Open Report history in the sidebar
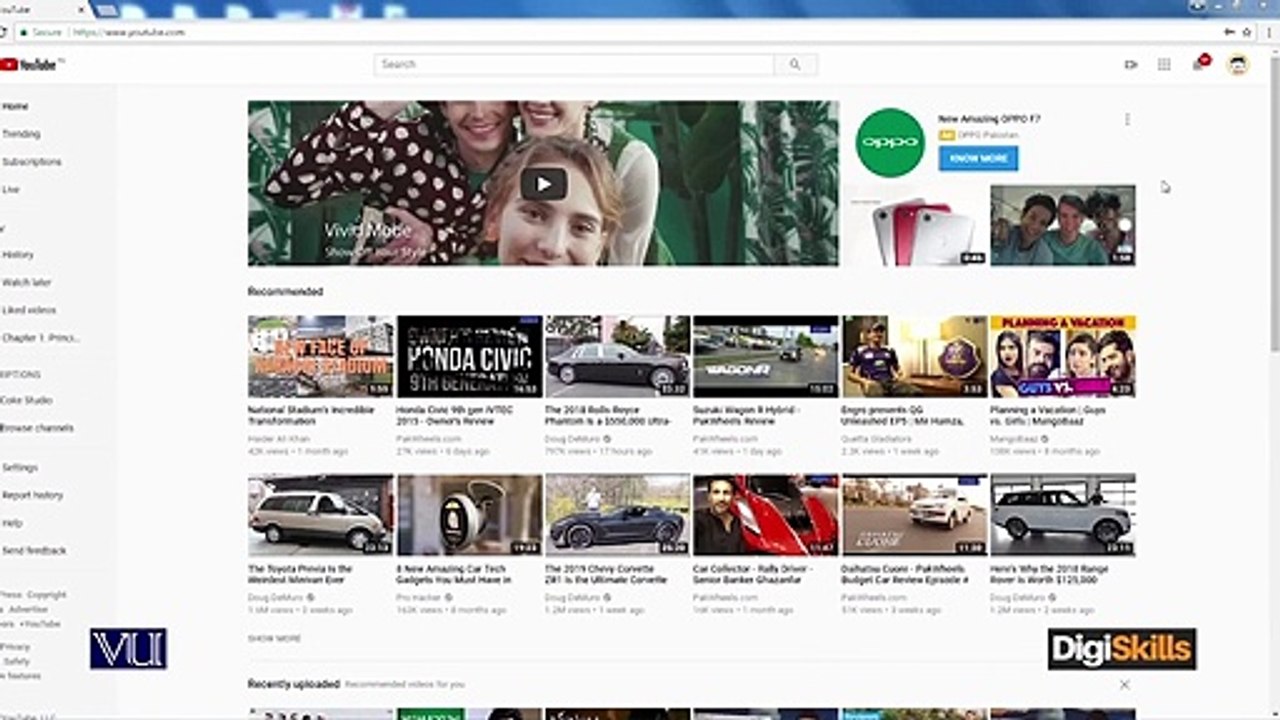This screenshot has height=720, width=1280. (x=33, y=495)
